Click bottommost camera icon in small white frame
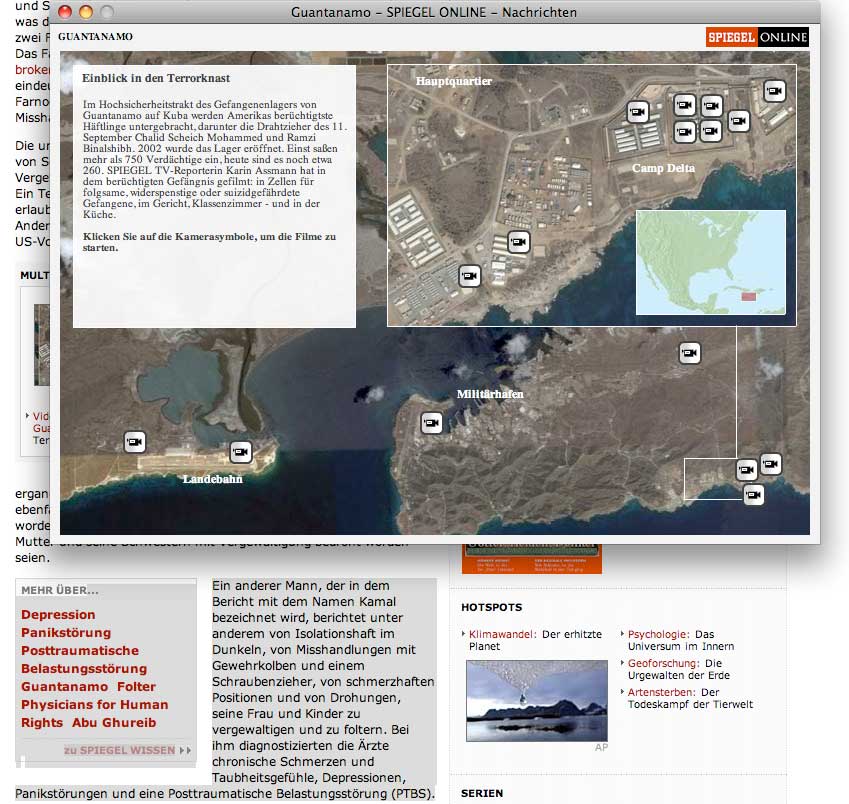 pos(754,494)
